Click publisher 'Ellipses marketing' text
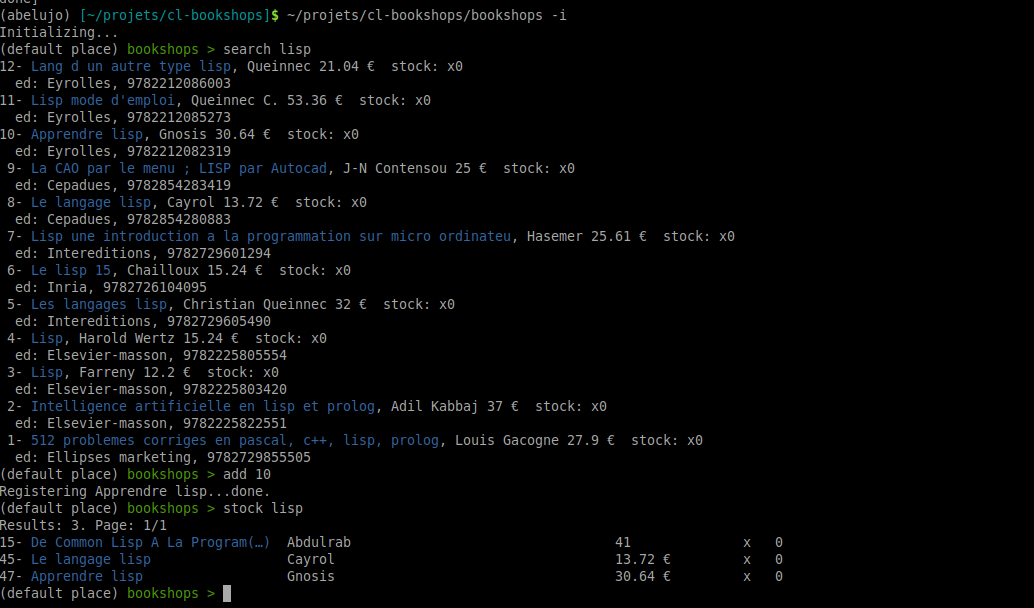The width and height of the screenshot is (1034, 608). [x=119, y=458]
